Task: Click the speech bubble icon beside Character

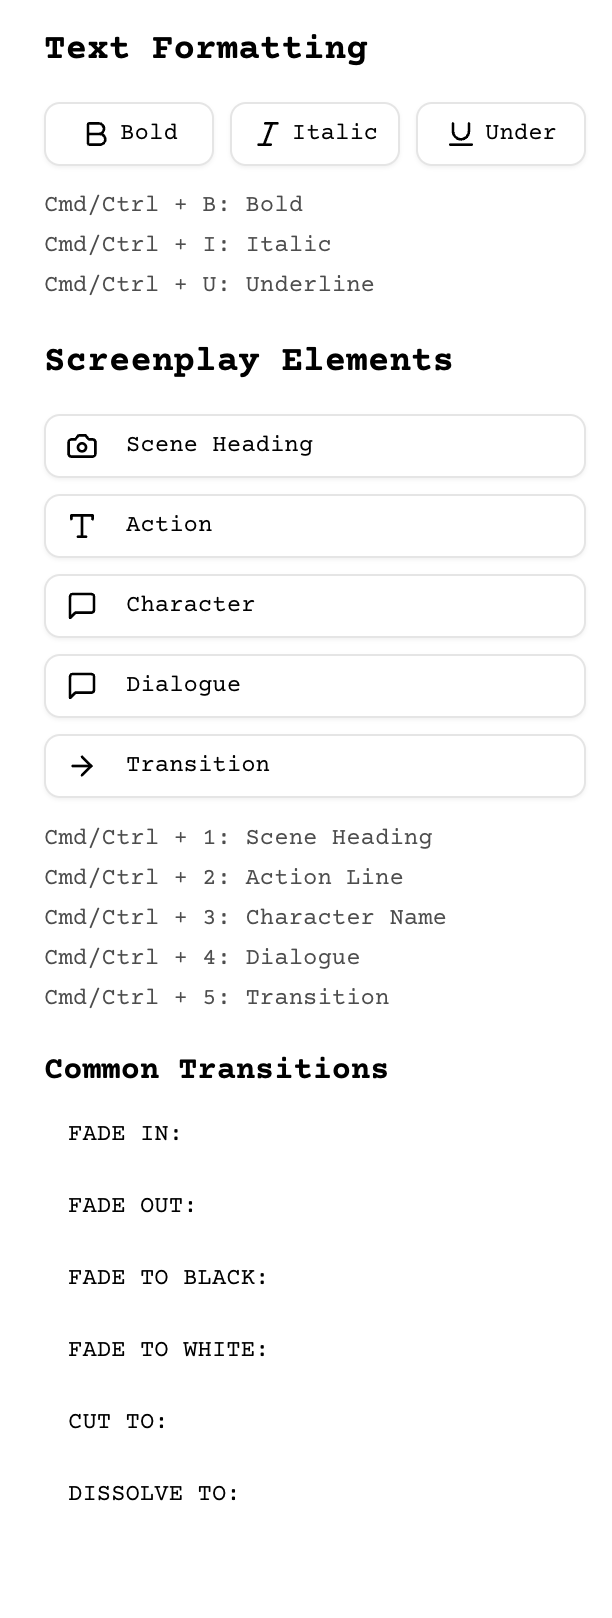Action: point(82,606)
